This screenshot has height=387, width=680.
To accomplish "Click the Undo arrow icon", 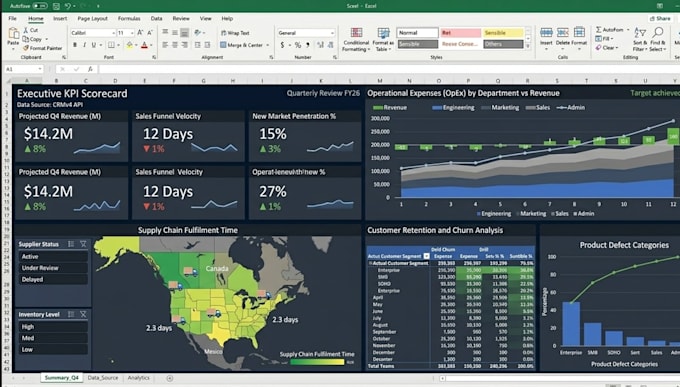I will [x=68, y=6].
